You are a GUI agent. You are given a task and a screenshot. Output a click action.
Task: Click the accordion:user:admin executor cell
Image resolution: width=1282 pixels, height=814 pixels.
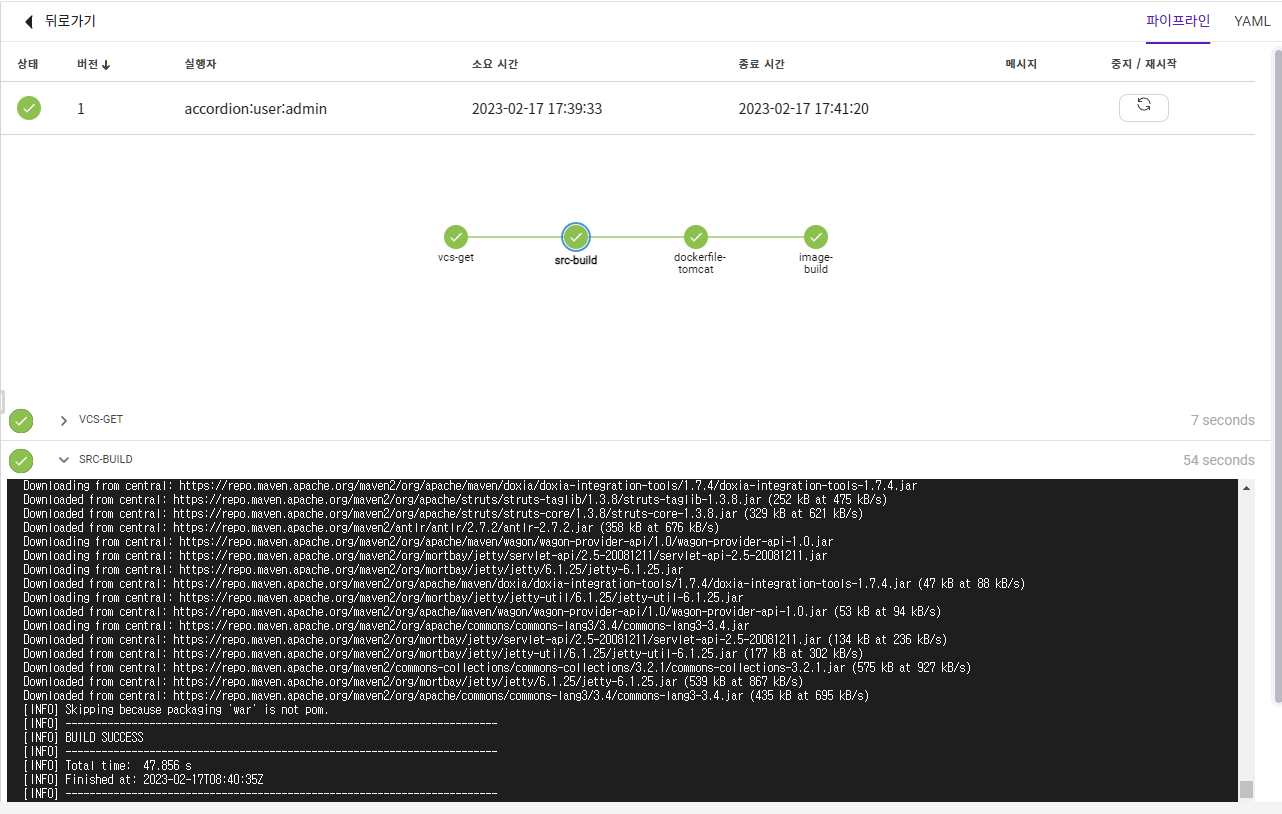click(256, 108)
